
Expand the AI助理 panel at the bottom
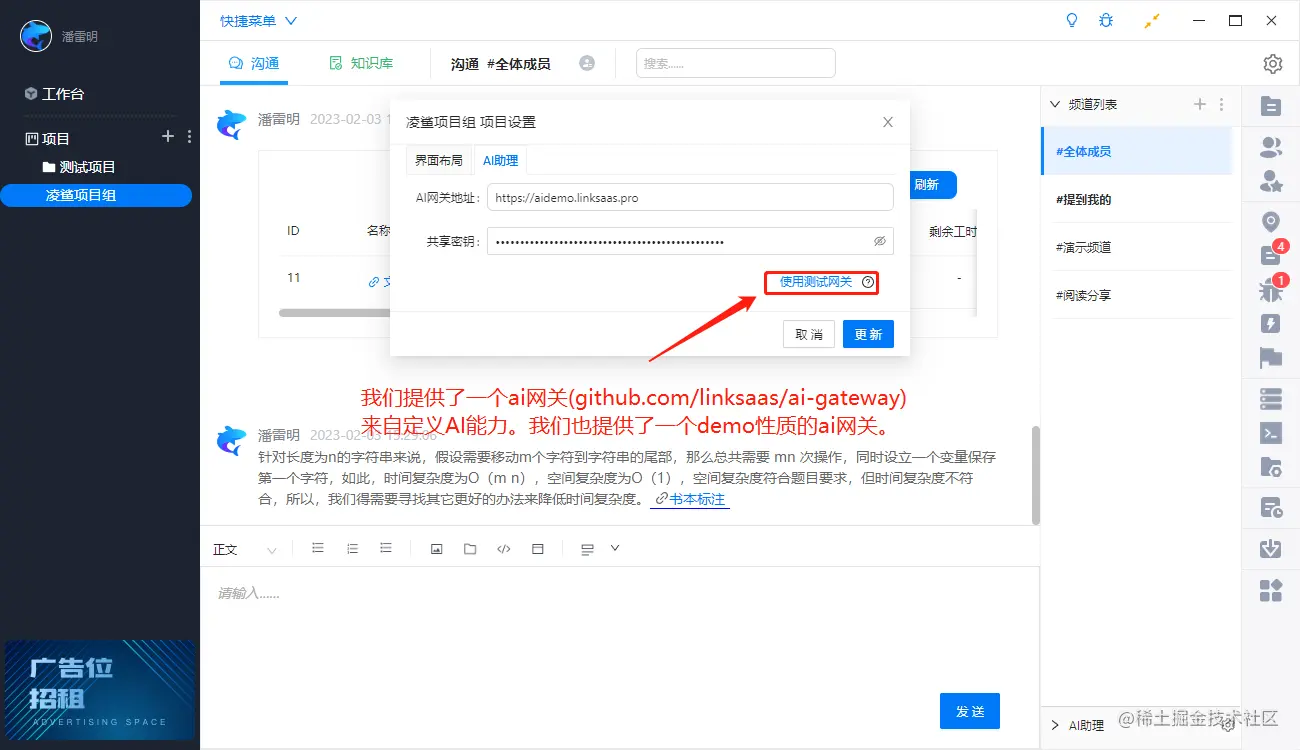tap(1054, 725)
